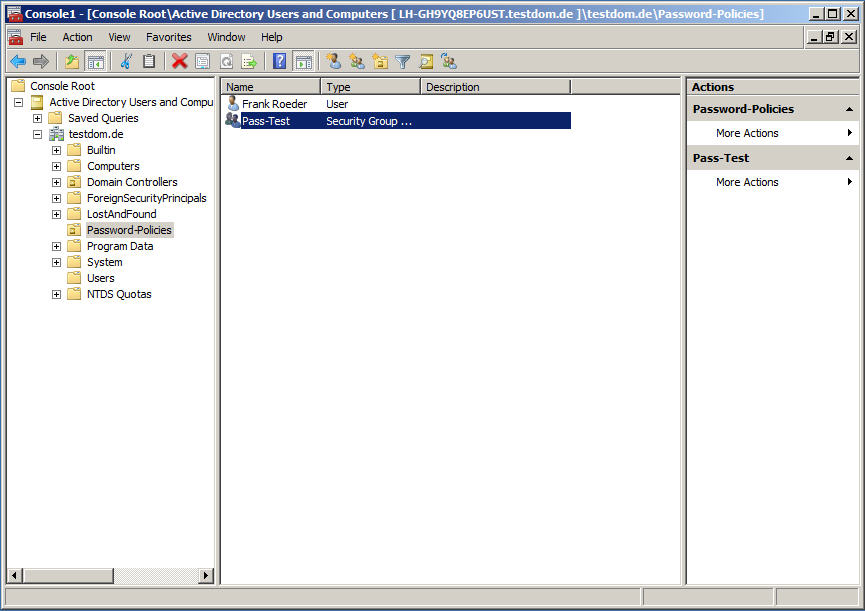Select Console Root in the tree
The image size is (865, 611).
(x=62, y=86)
